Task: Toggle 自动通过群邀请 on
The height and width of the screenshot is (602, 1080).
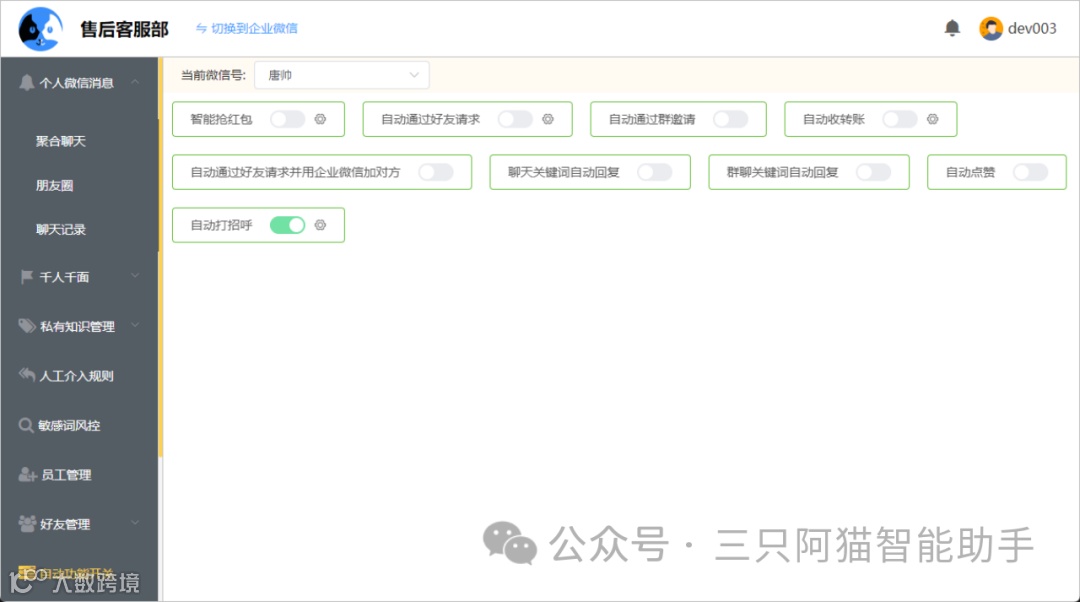Action: pos(731,119)
